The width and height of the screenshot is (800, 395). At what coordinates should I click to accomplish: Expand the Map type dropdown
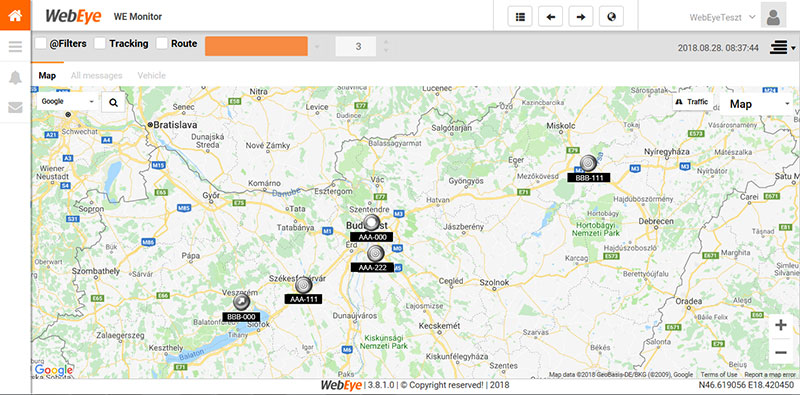tap(756, 104)
